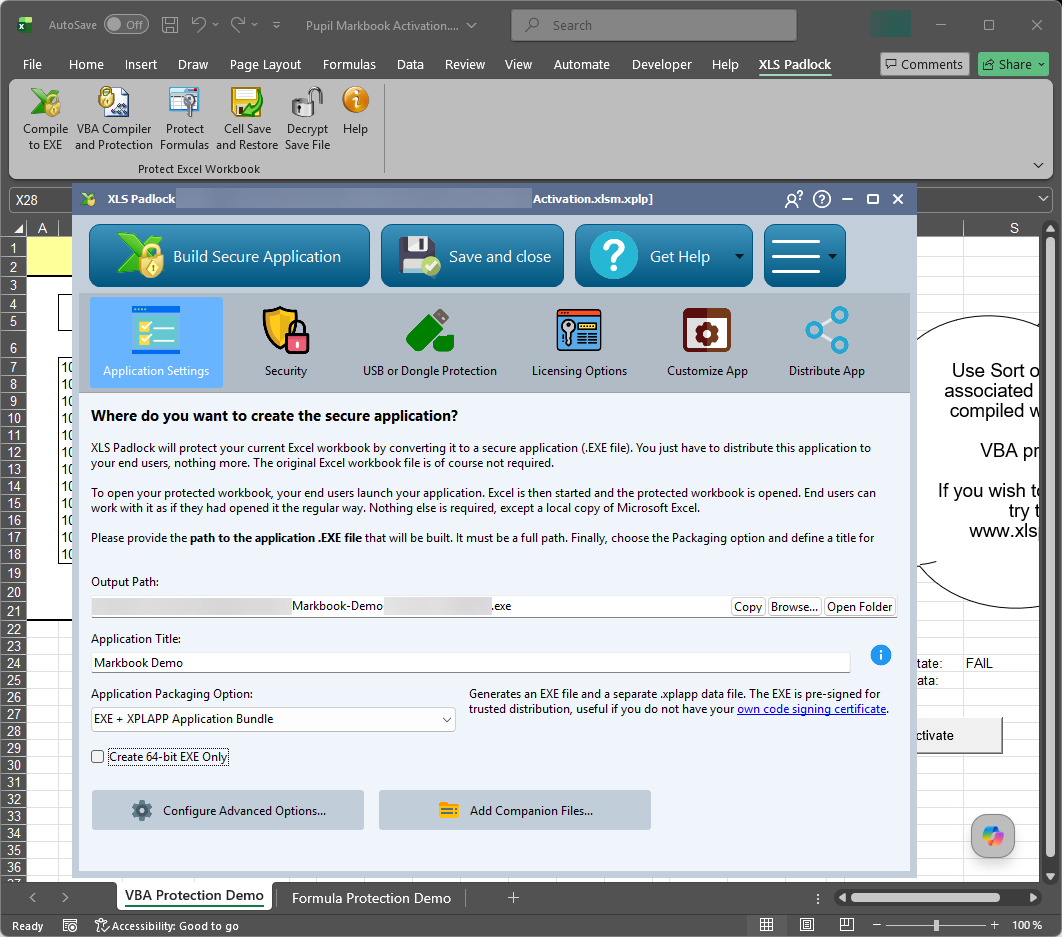Select the Formula Protection Demo sheet tab

[371, 898]
